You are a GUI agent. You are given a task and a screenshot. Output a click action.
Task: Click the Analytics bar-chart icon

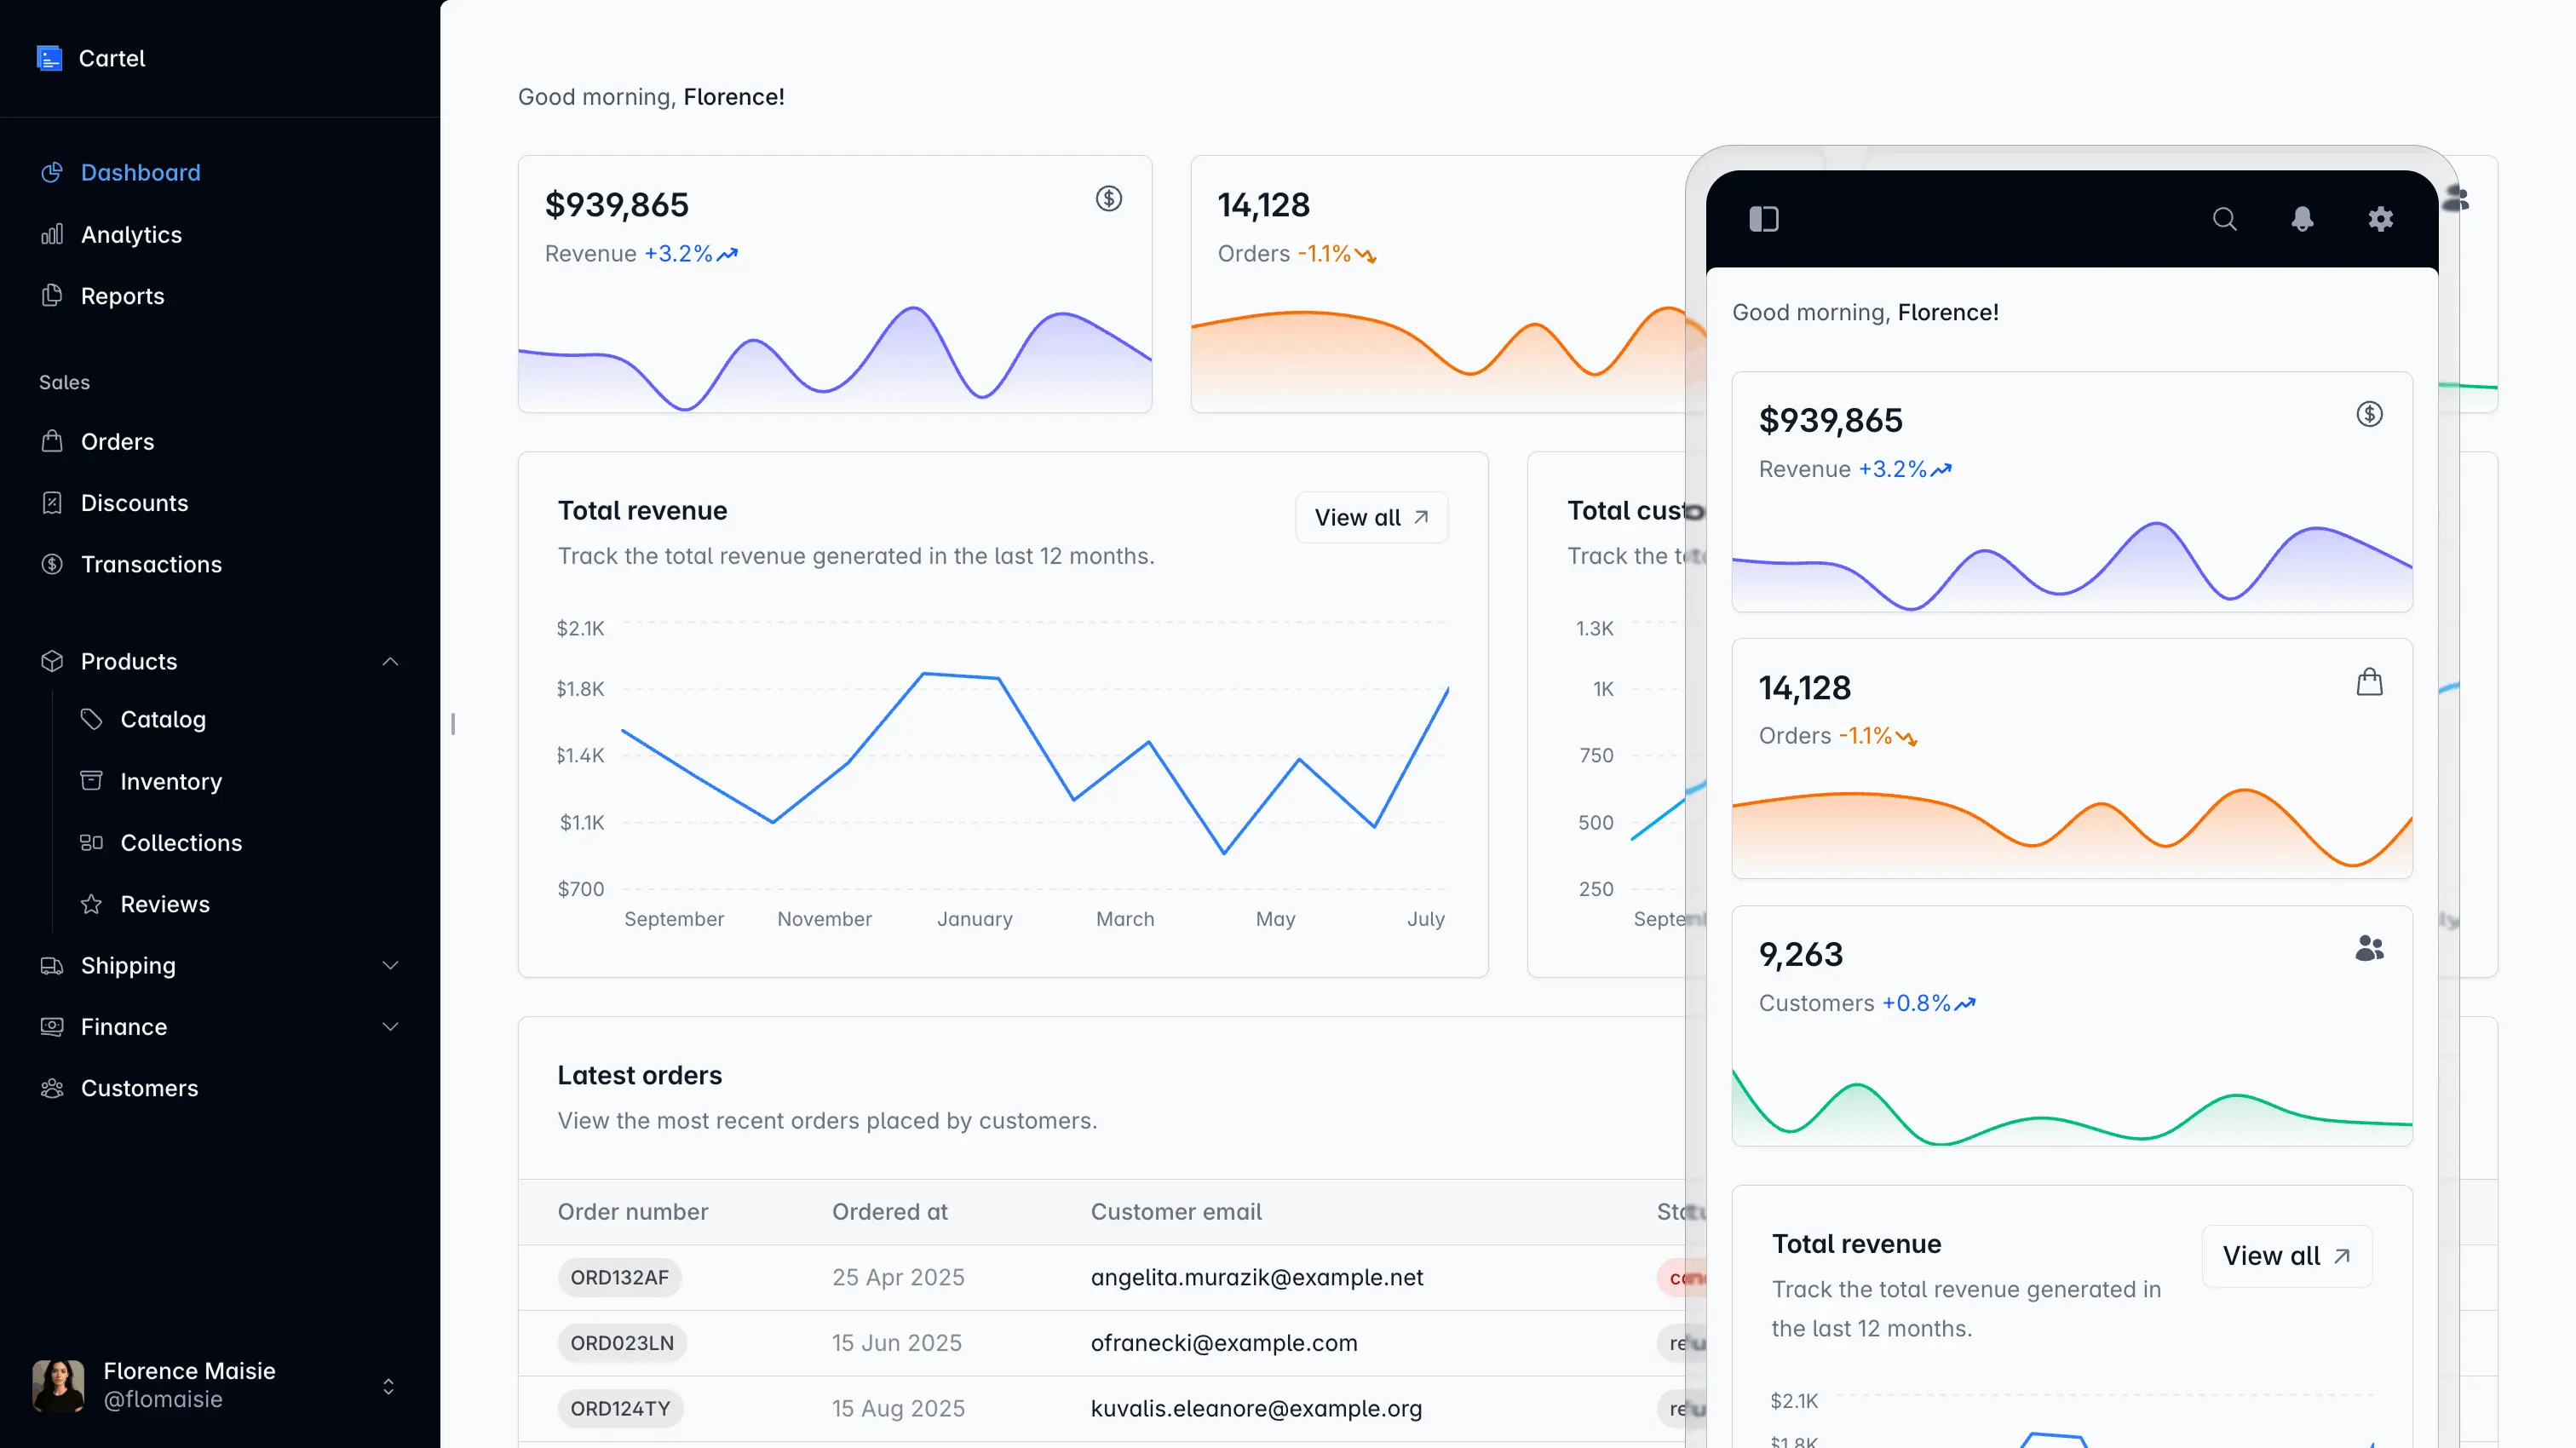(x=52, y=234)
